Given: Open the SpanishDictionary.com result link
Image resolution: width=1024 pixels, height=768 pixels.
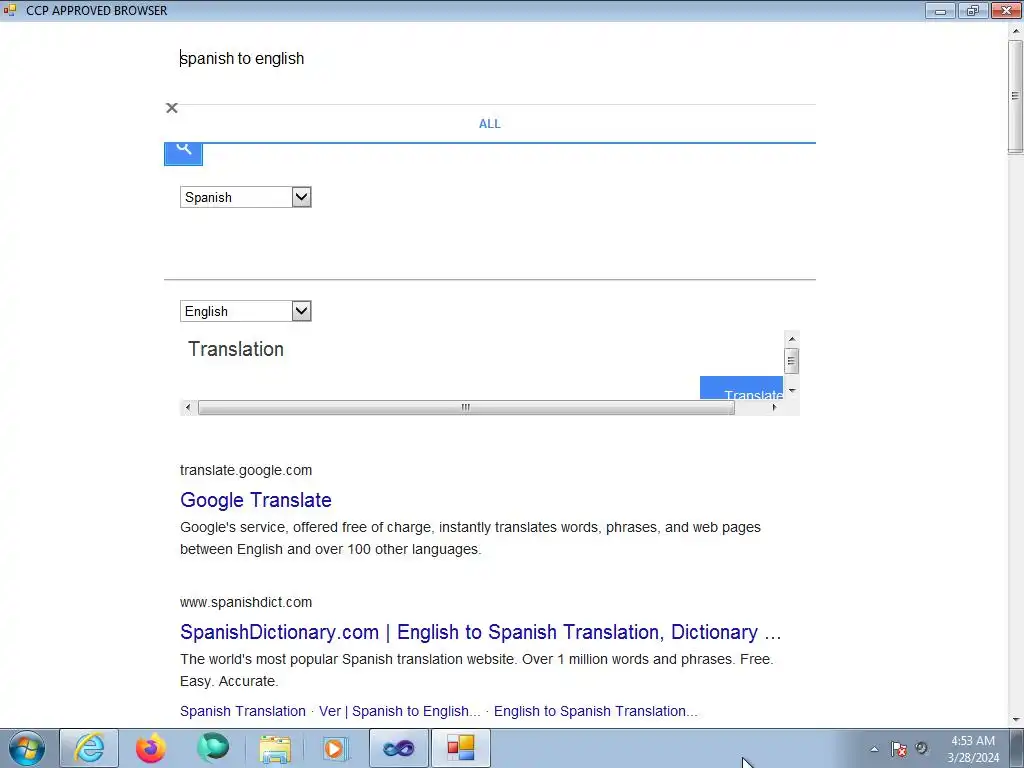Looking at the screenshot, I should click(x=481, y=632).
